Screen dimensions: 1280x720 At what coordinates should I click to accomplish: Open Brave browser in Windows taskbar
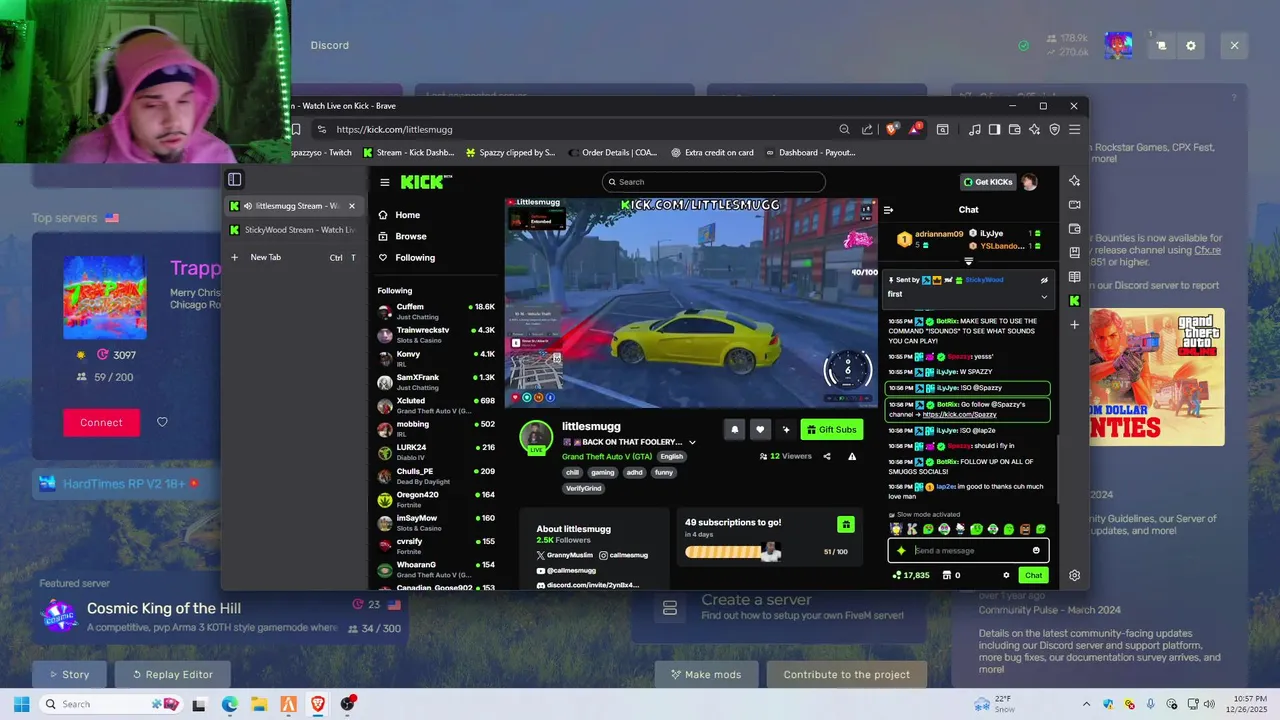coord(318,704)
